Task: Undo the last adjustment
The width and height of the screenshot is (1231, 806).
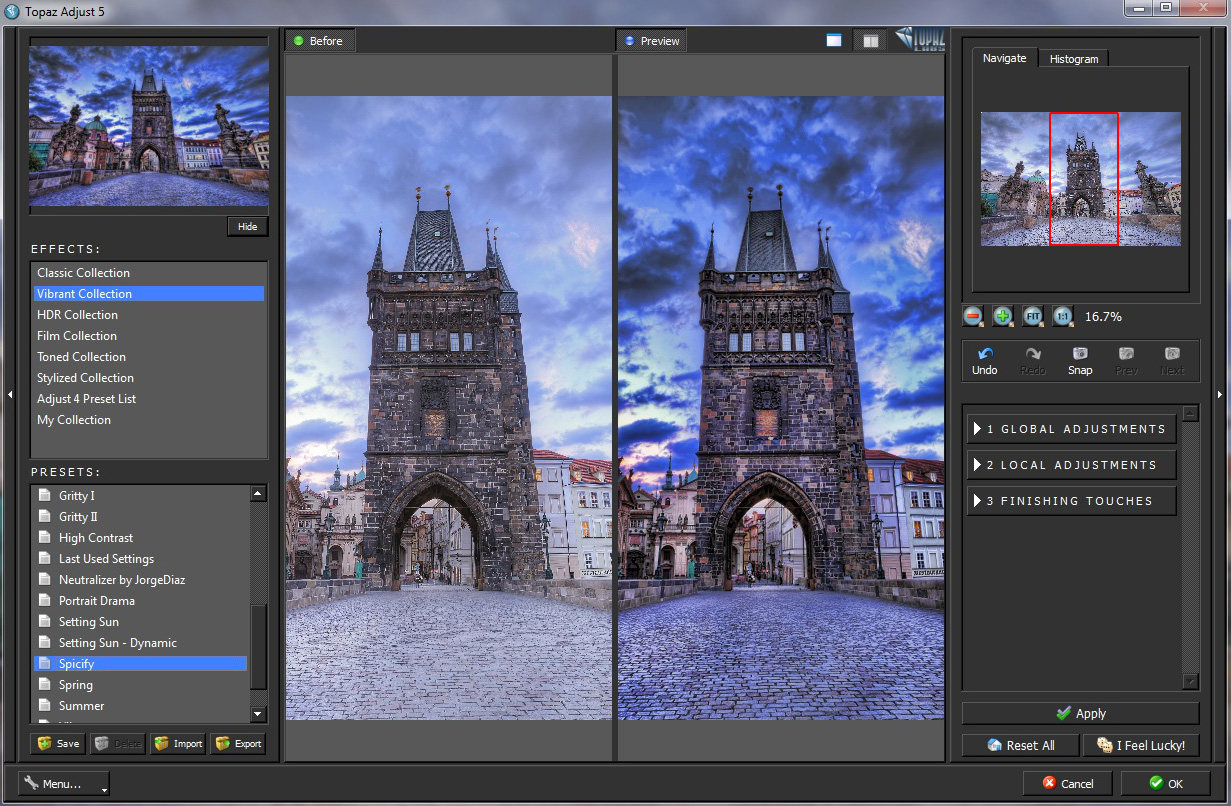Action: click(x=985, y=361)
